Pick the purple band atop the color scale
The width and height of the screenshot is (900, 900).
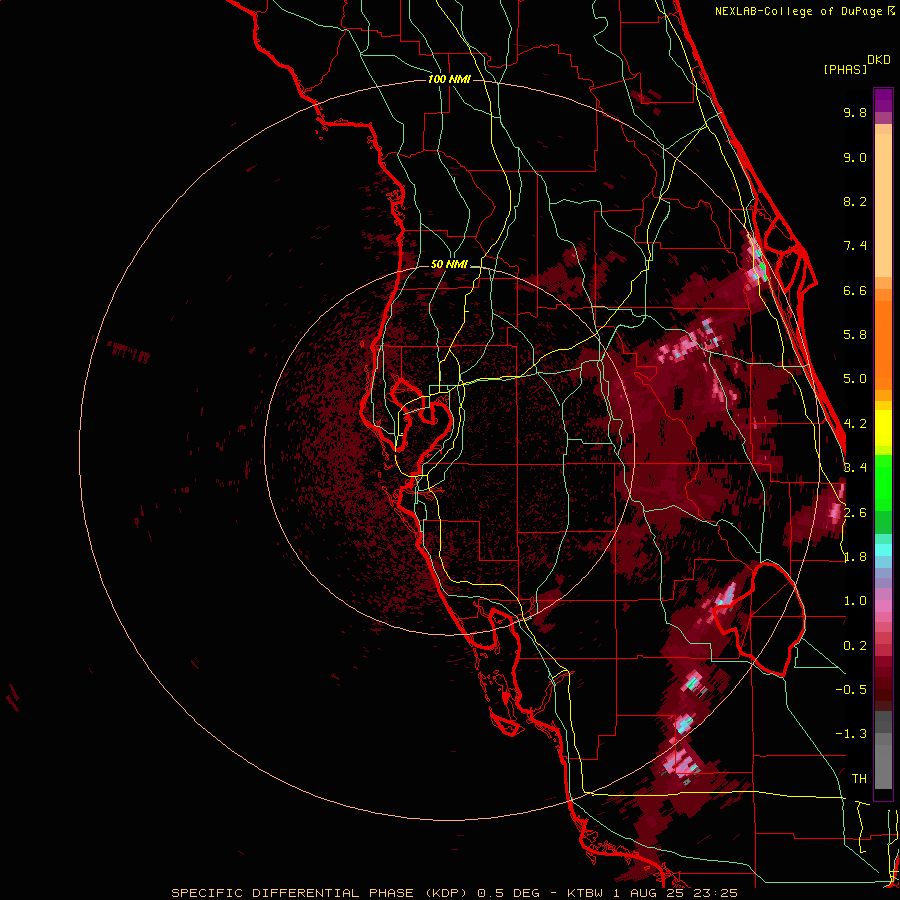(x=883, y=100)
